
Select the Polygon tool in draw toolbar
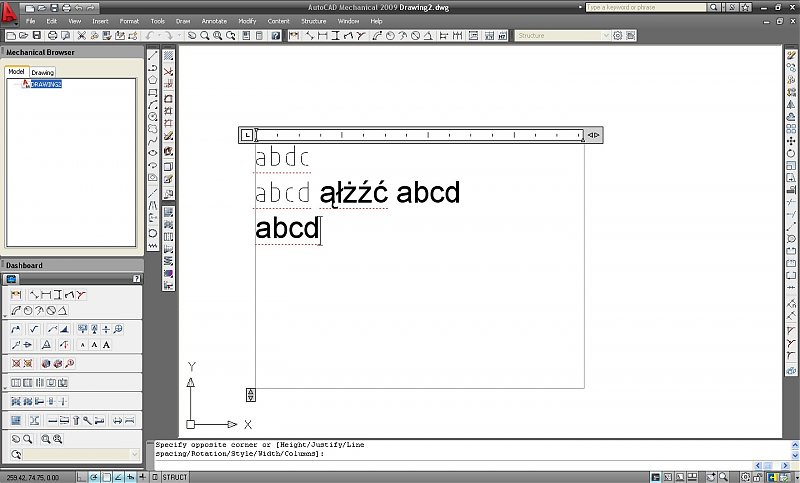coord(153,80)
